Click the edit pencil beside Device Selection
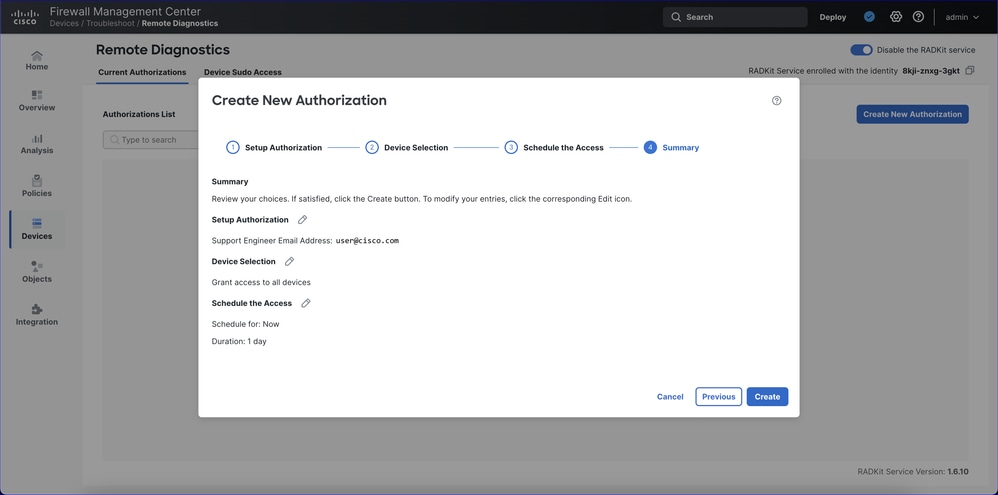This screenshot has height=495, width=998. [x=289, y=262]
